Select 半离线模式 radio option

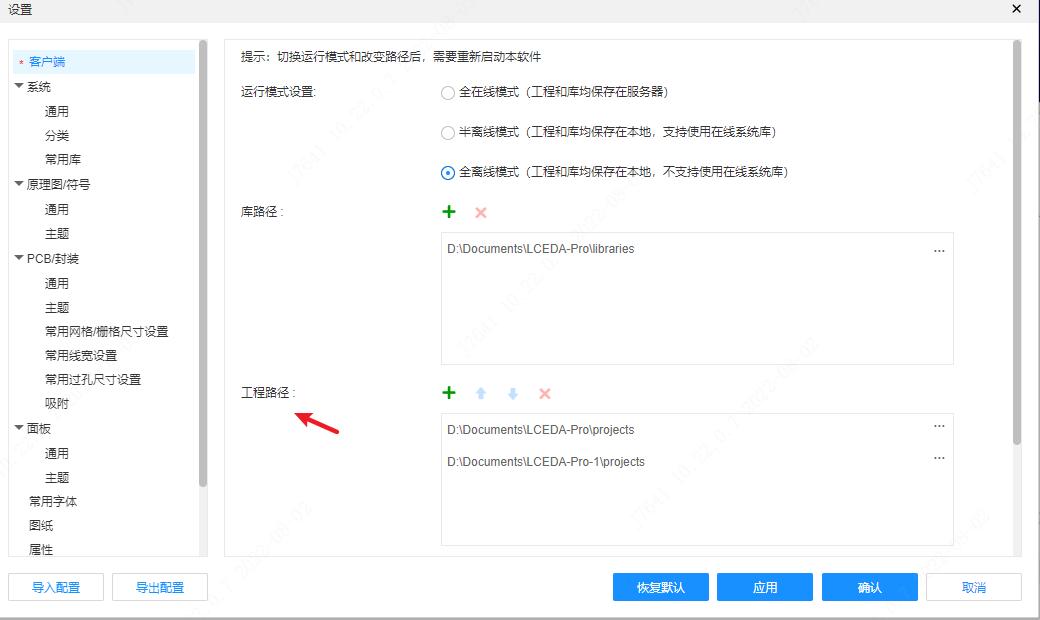coord(448,133)
